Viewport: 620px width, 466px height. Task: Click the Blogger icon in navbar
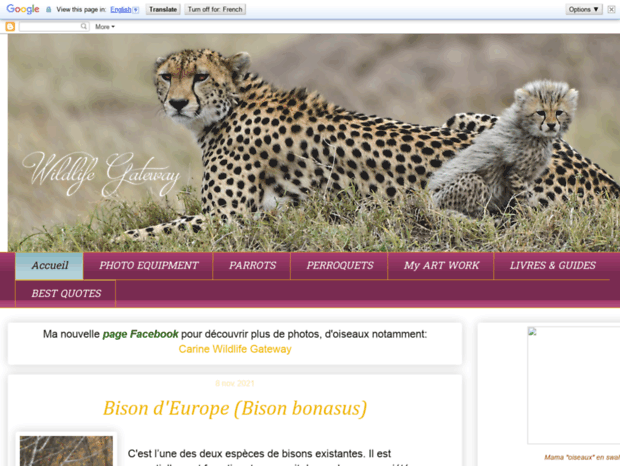[11, 26]
